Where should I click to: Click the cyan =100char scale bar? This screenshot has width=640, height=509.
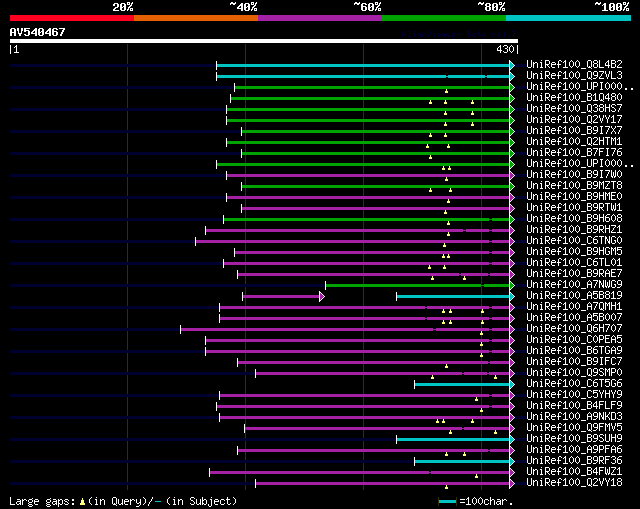click(x=447, y=501)
